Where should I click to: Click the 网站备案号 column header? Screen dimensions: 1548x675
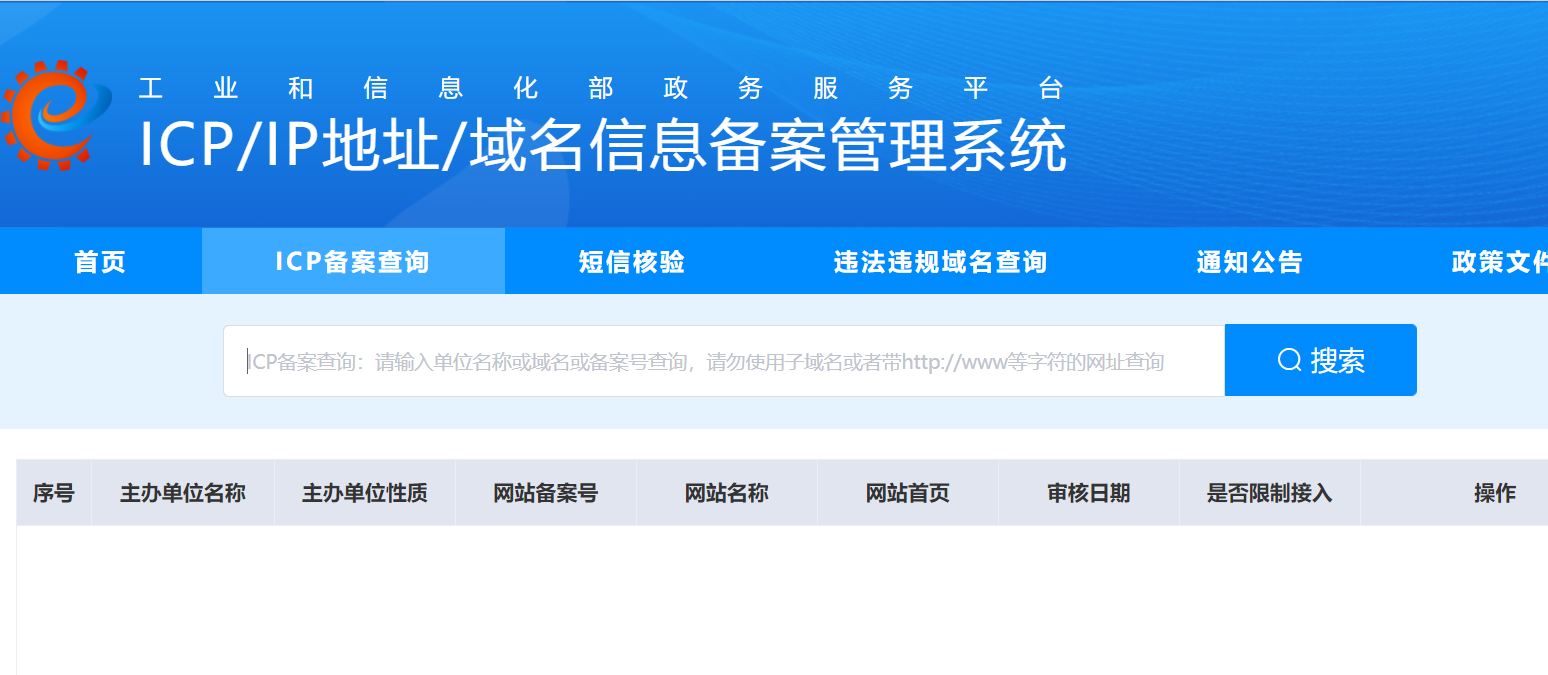[546, 493]
